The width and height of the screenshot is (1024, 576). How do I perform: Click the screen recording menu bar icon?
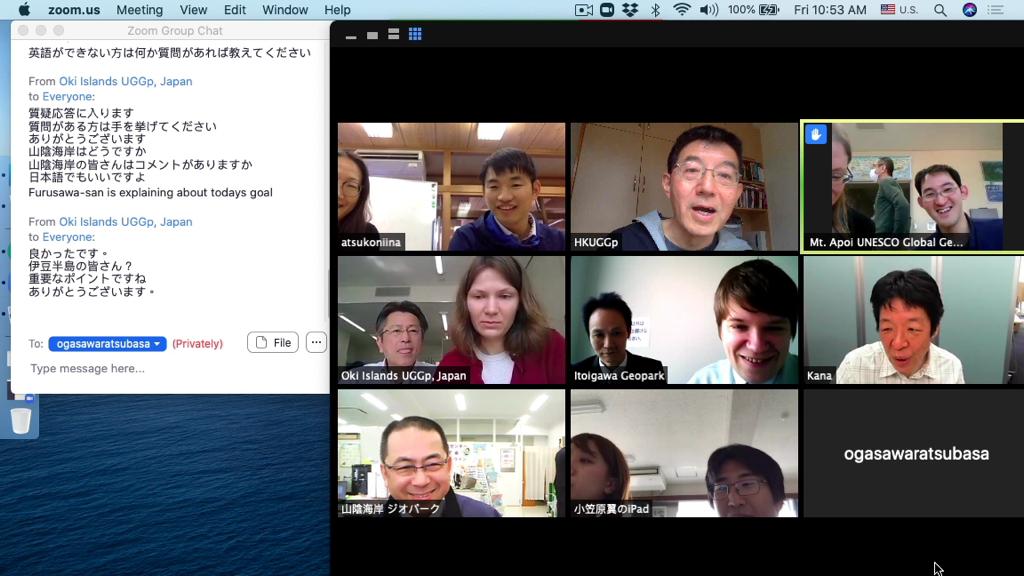click(584, 10)
